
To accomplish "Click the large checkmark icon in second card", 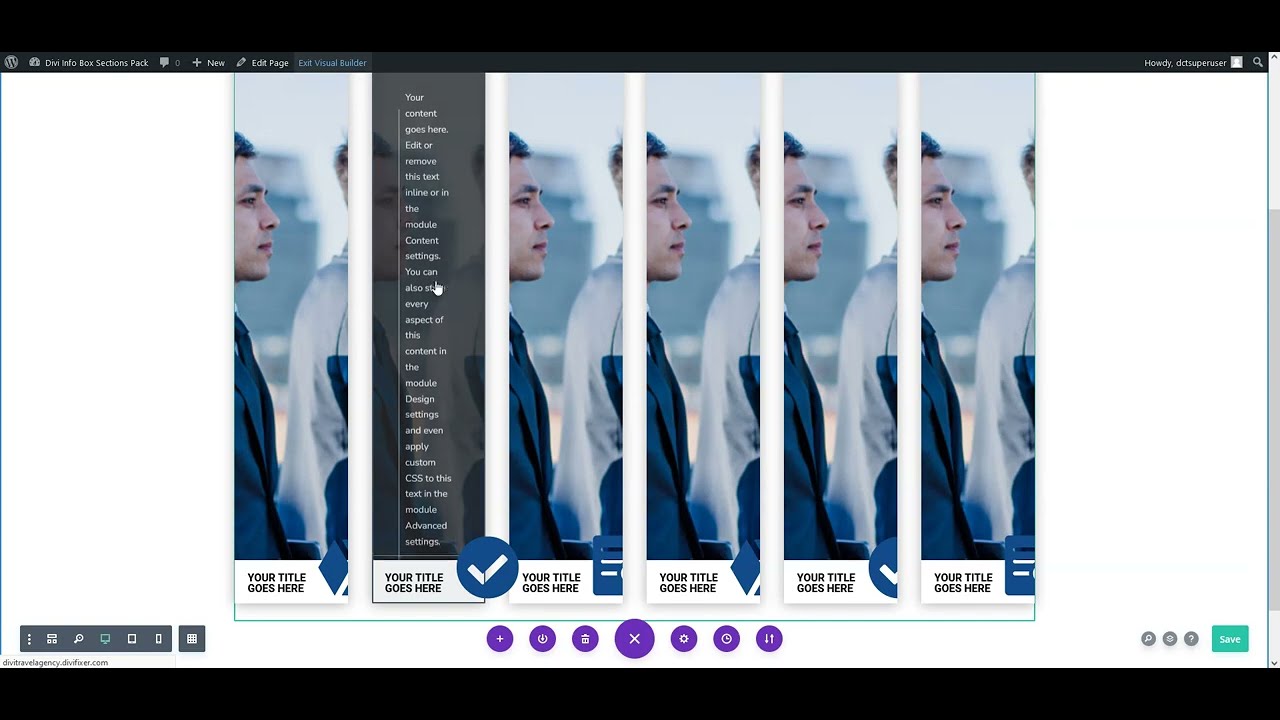I will pos(487,568).
